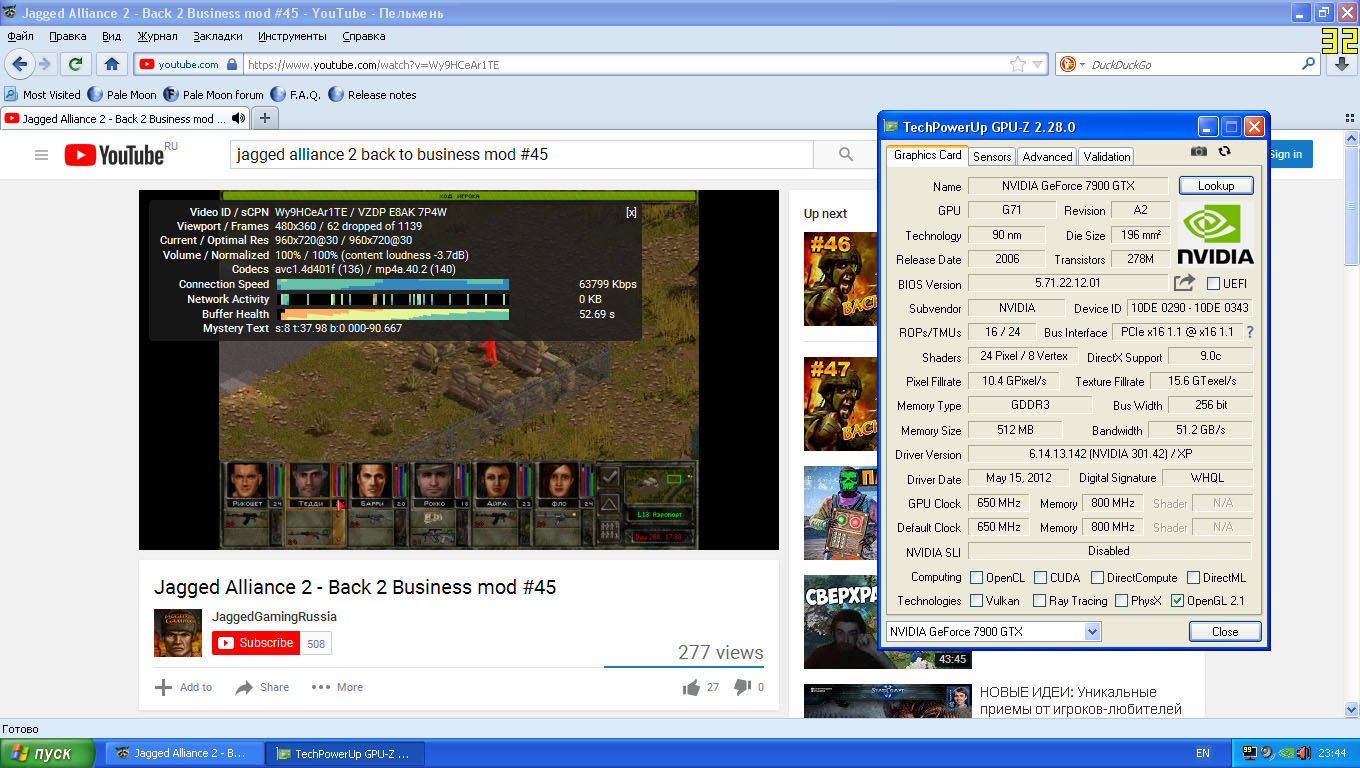Toggle the DirectCompute checkbox
1360x768 pixels.
[1097, 577]
